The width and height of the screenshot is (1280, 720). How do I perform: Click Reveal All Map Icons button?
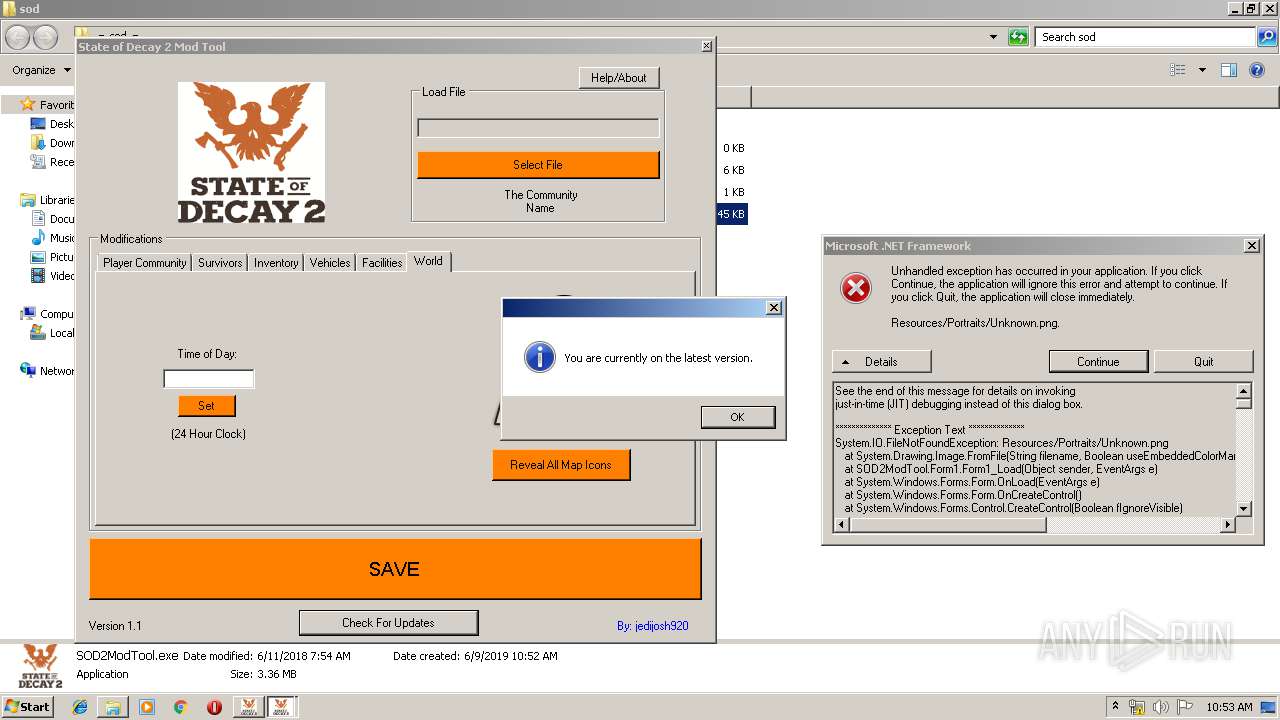coord(561,465)
